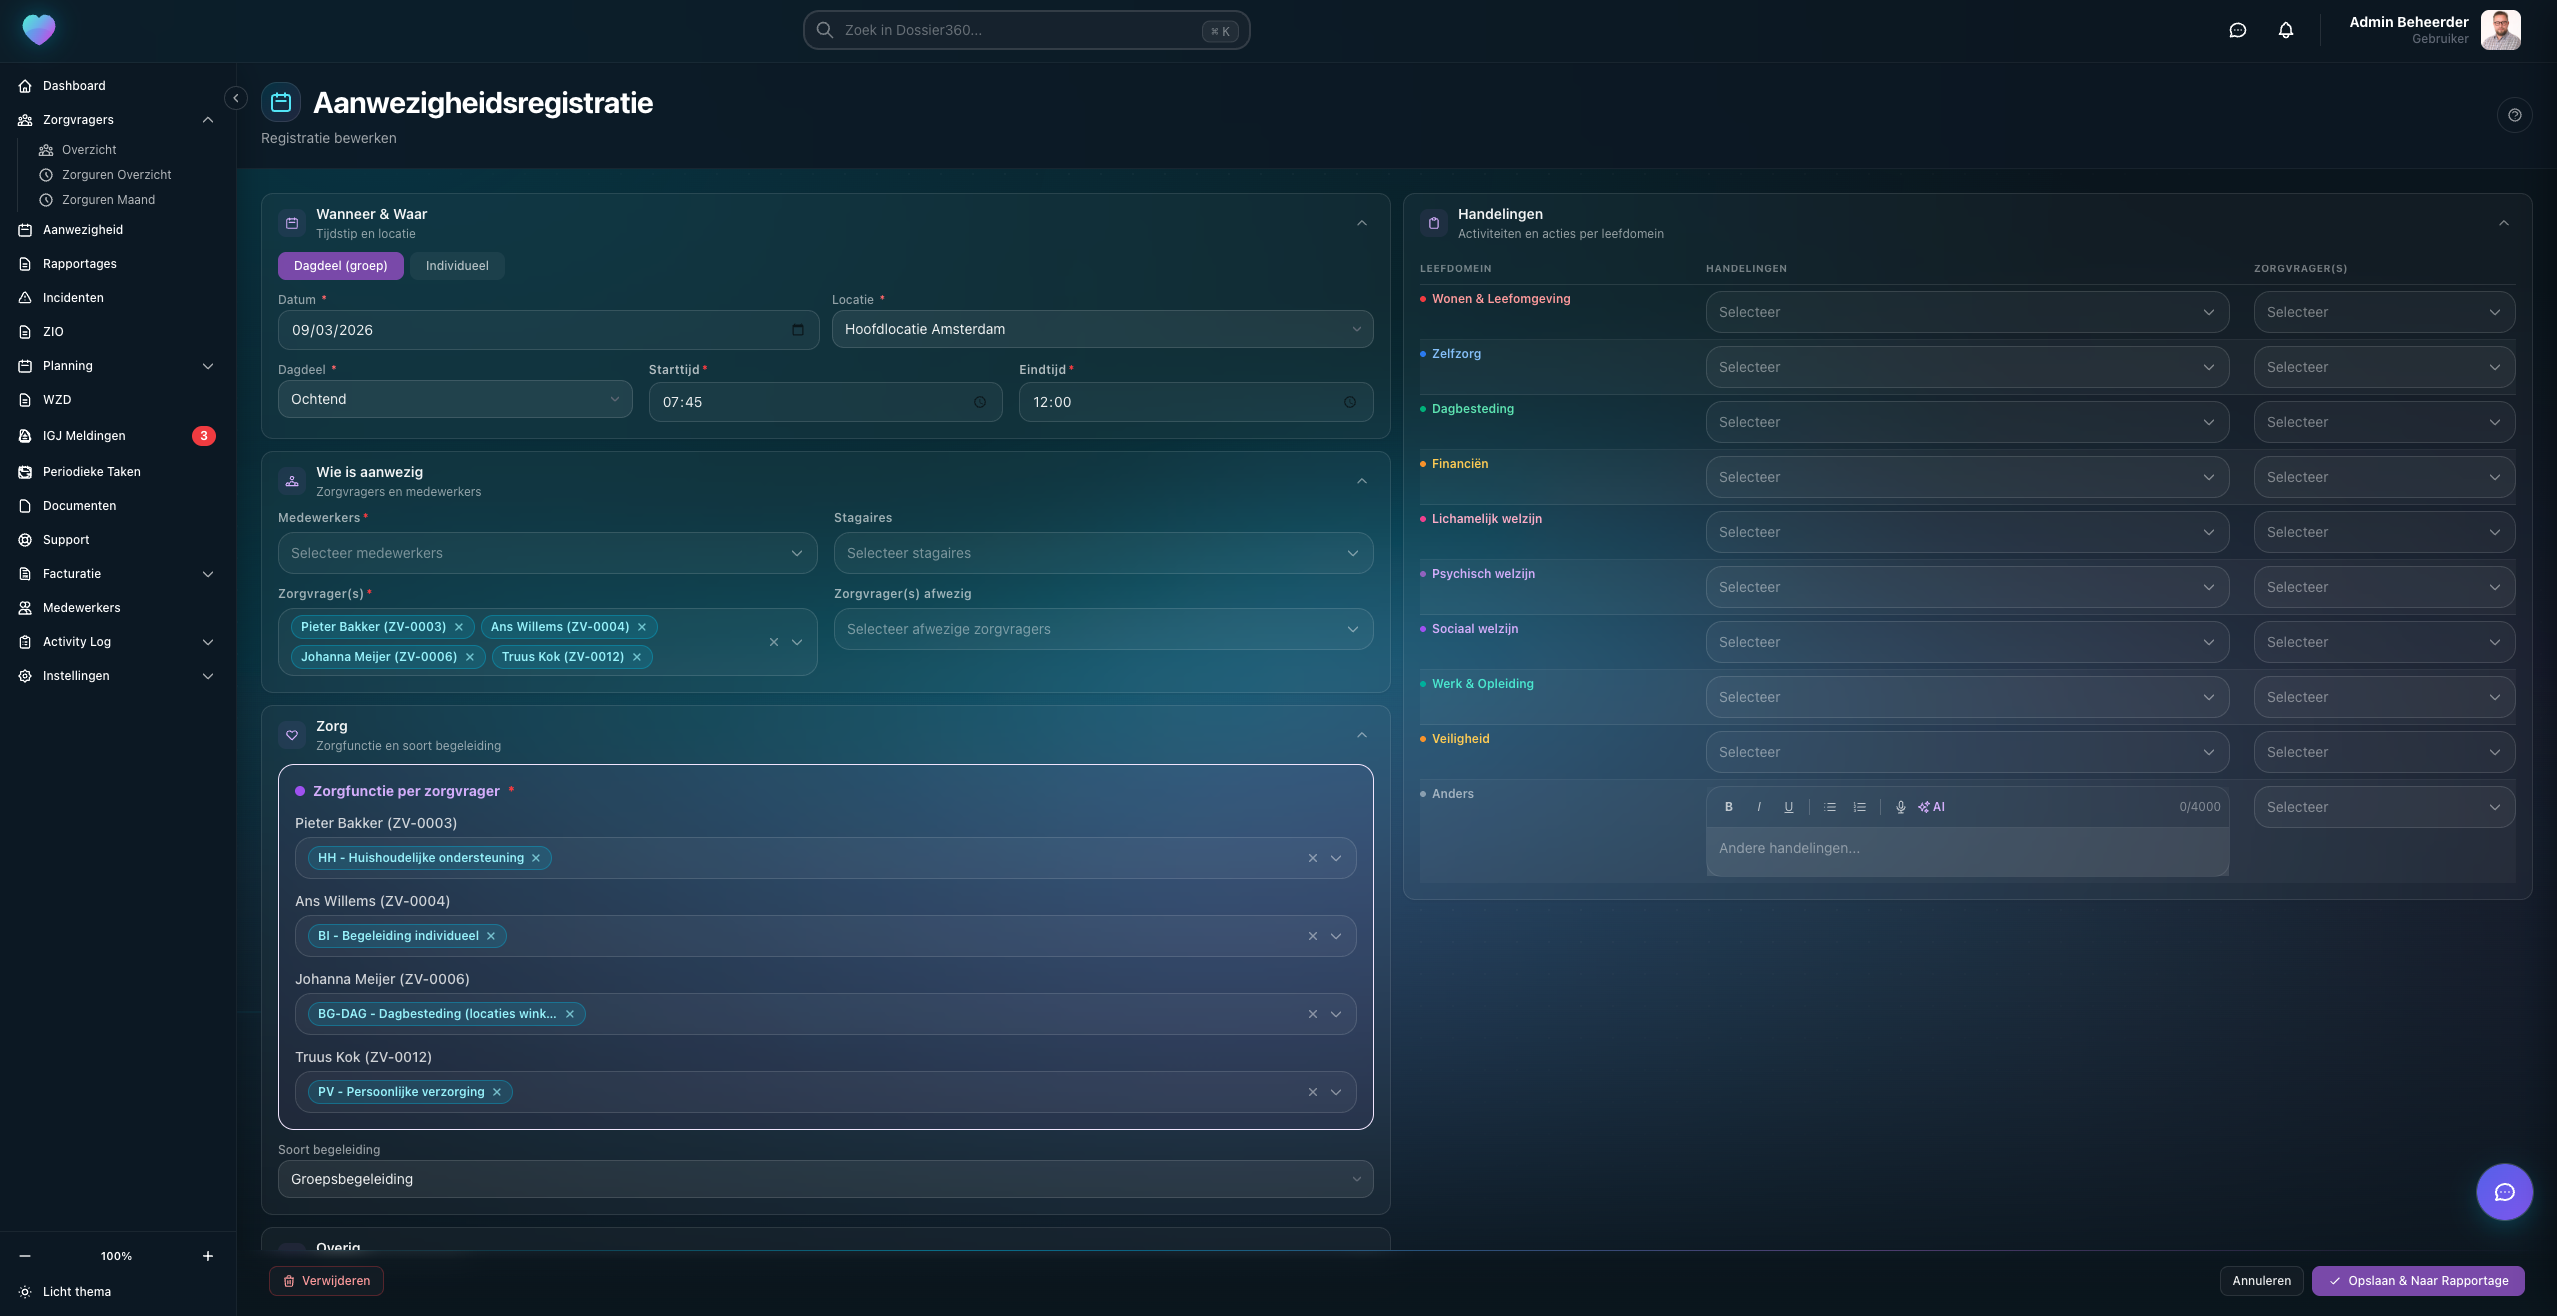Open the floating chat support bubble
The width and height of the screenshot is (2557, 1316).
[x=2503, y=1191]
